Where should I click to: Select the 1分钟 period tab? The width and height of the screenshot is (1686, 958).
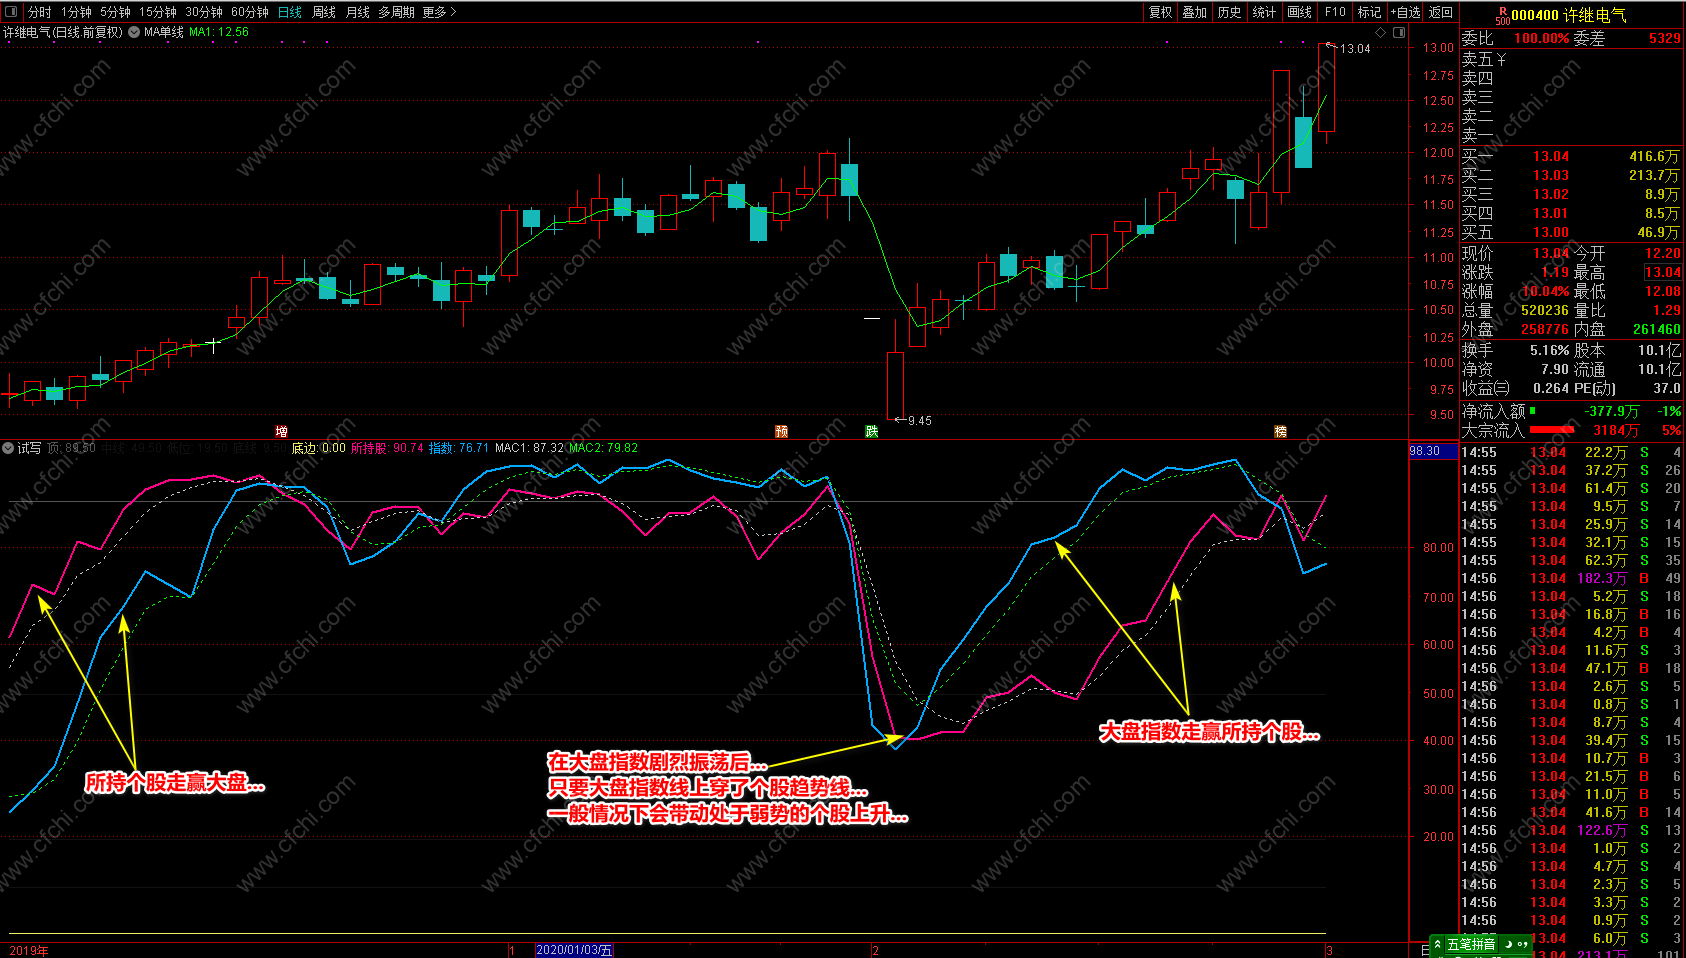pyautogui.click(x=76, y=12)
